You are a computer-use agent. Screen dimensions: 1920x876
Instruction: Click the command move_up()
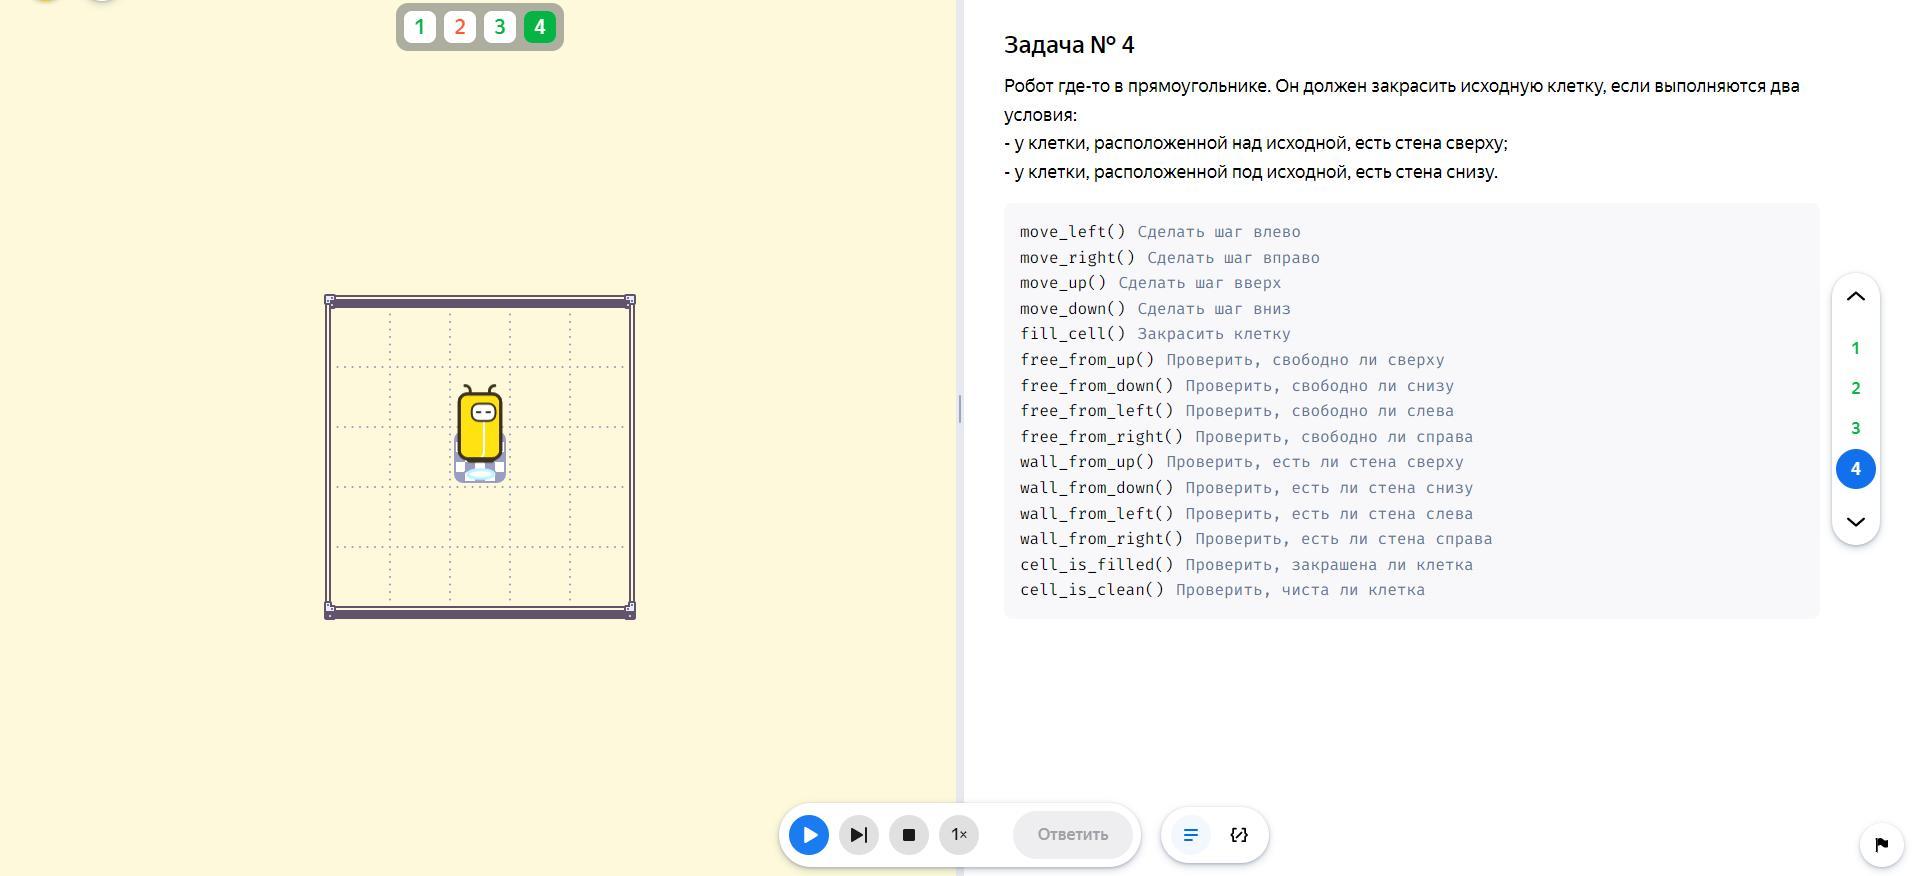click(x=1063, y=283)
